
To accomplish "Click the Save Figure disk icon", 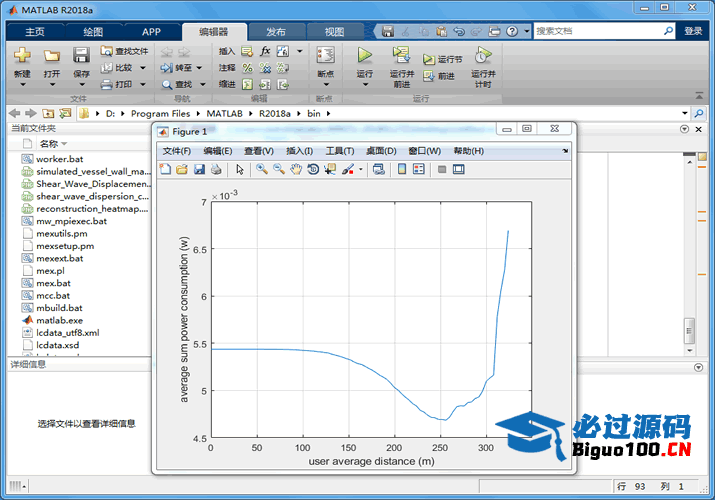I will [199, 170].
